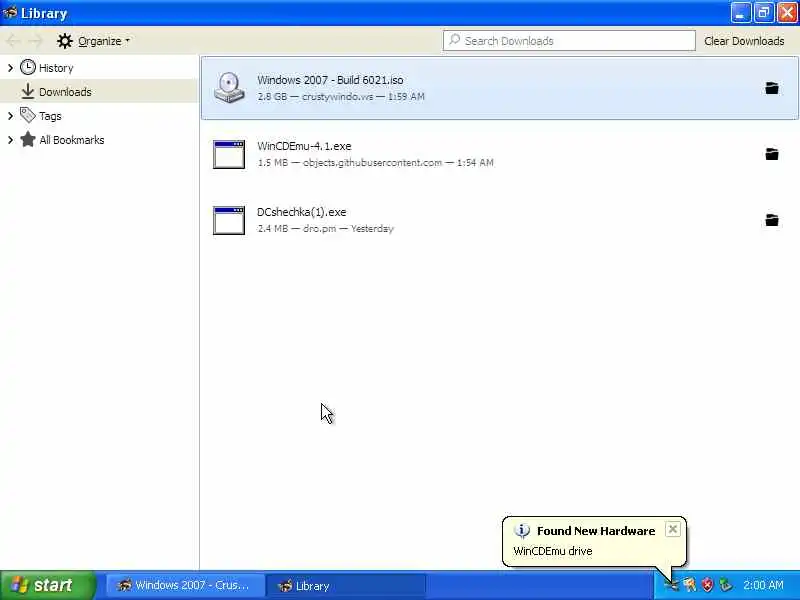Open containing folder for Windows 2007 ISO

point(771,88)
